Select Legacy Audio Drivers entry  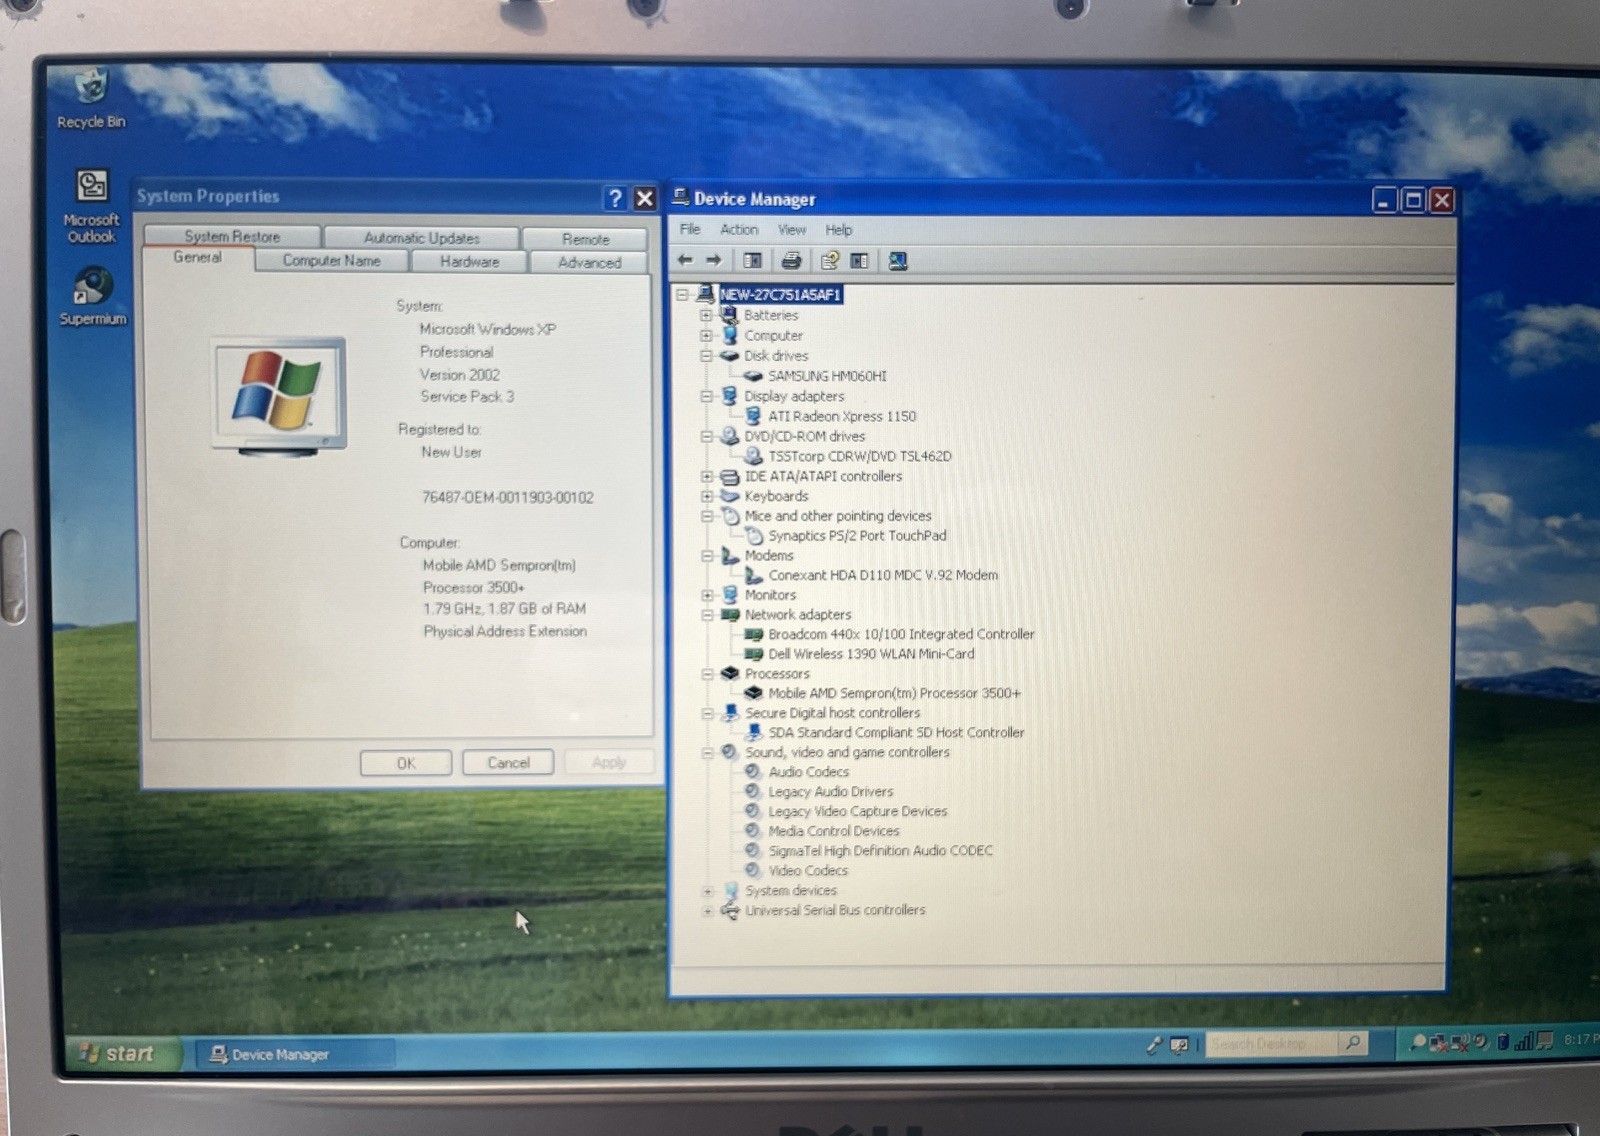click(831, 792)
